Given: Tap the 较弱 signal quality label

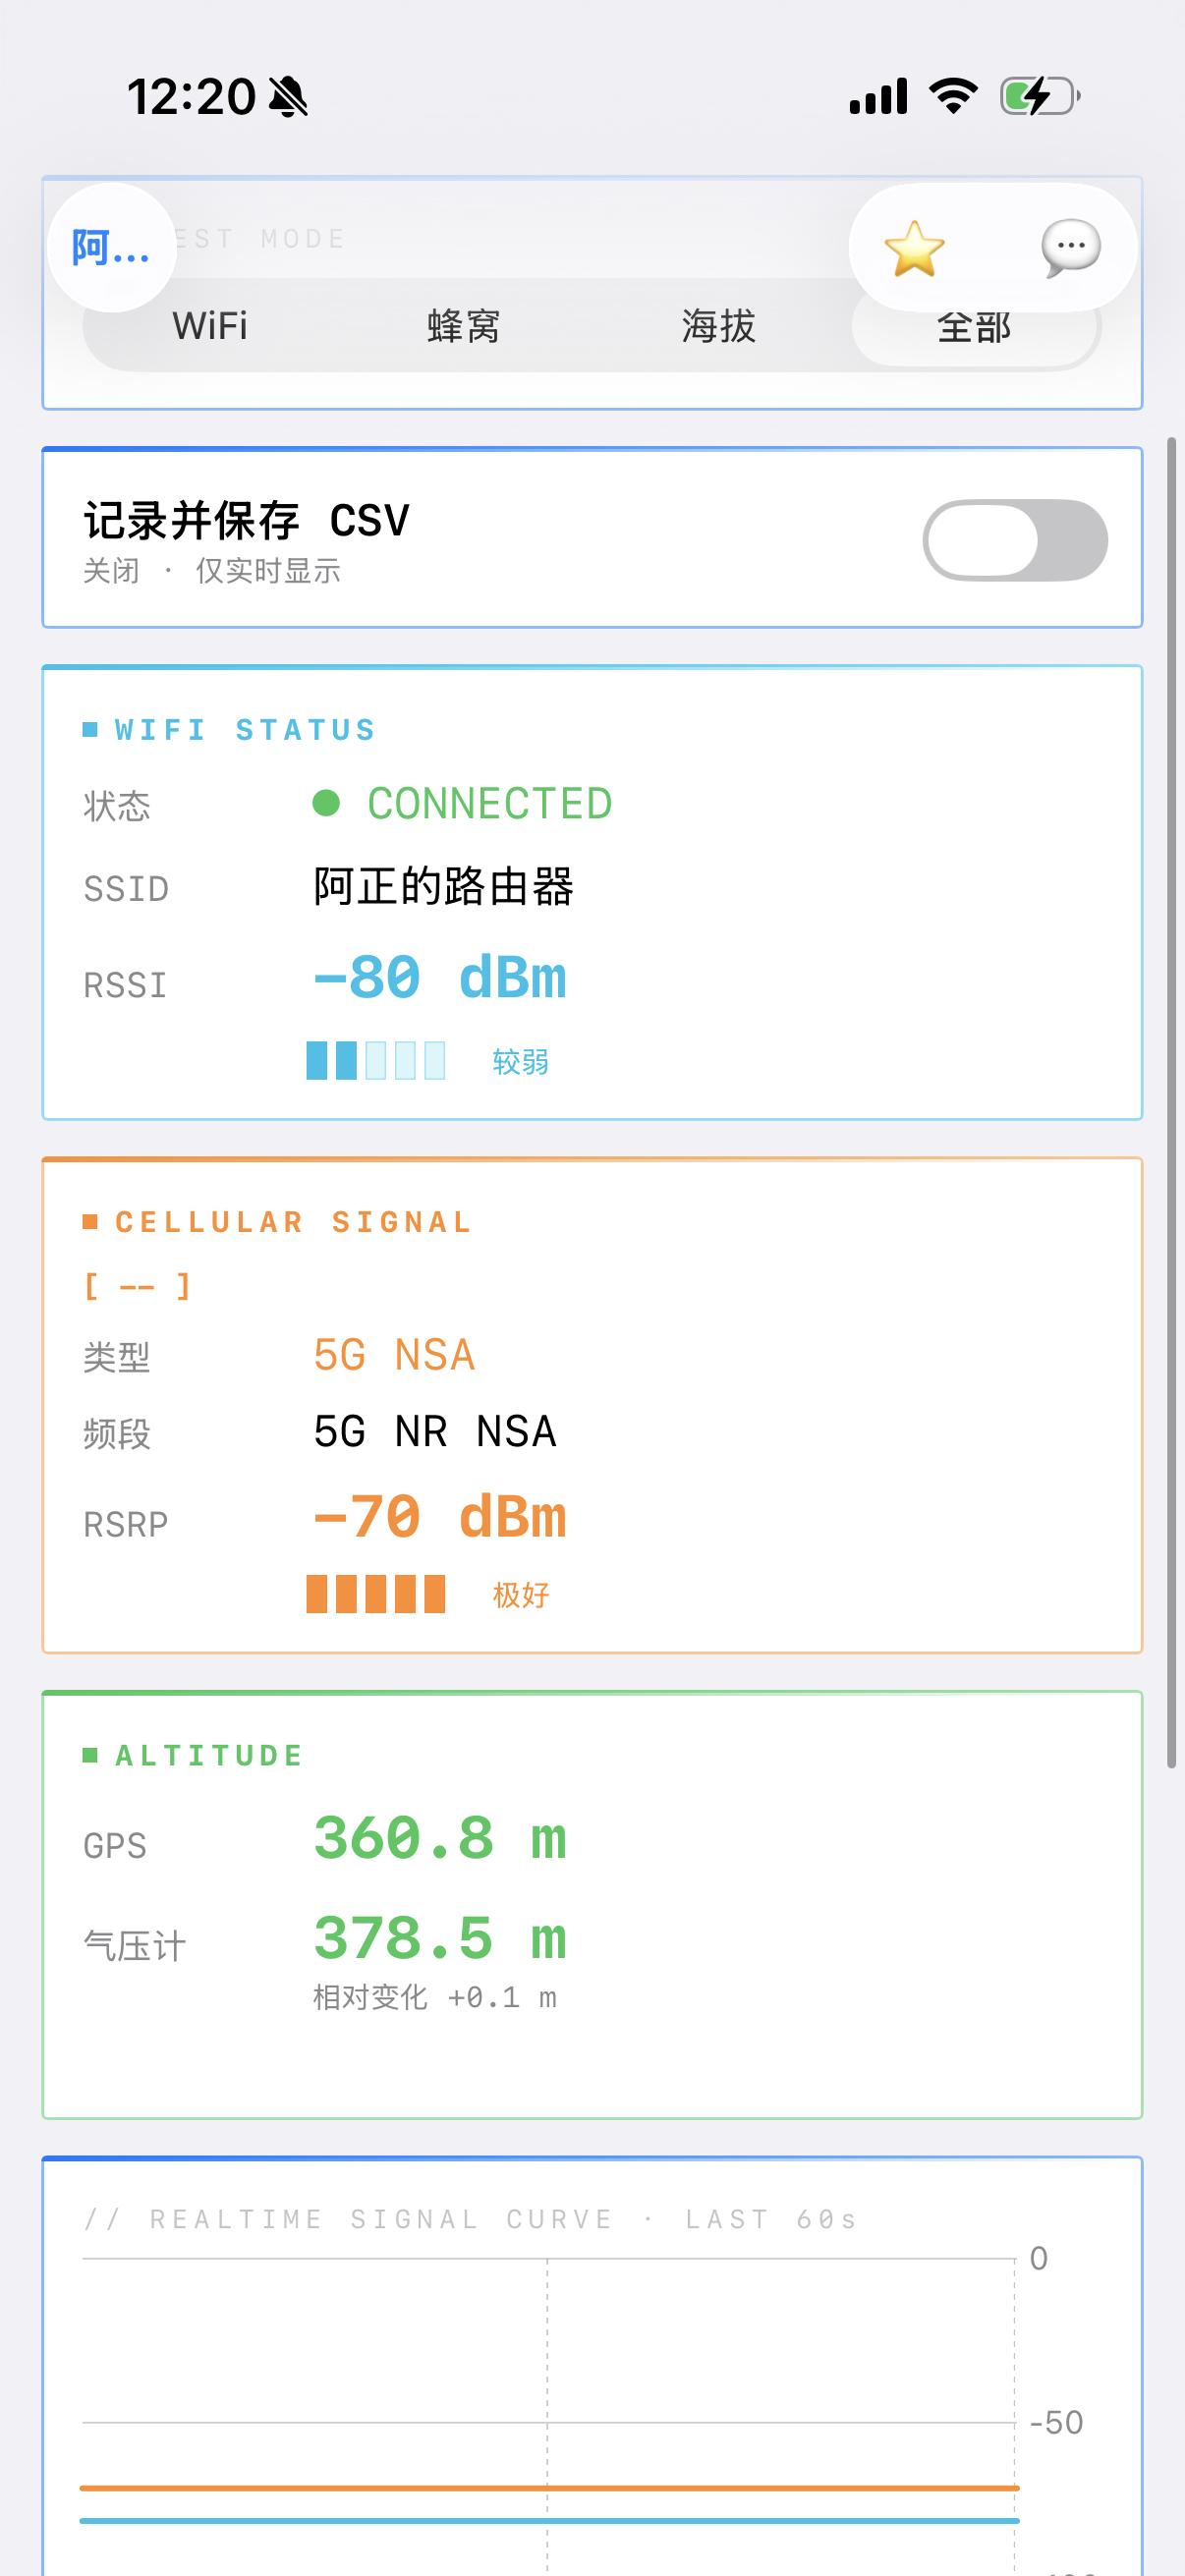Looking at the screenshot, I should coord(519,1062).
